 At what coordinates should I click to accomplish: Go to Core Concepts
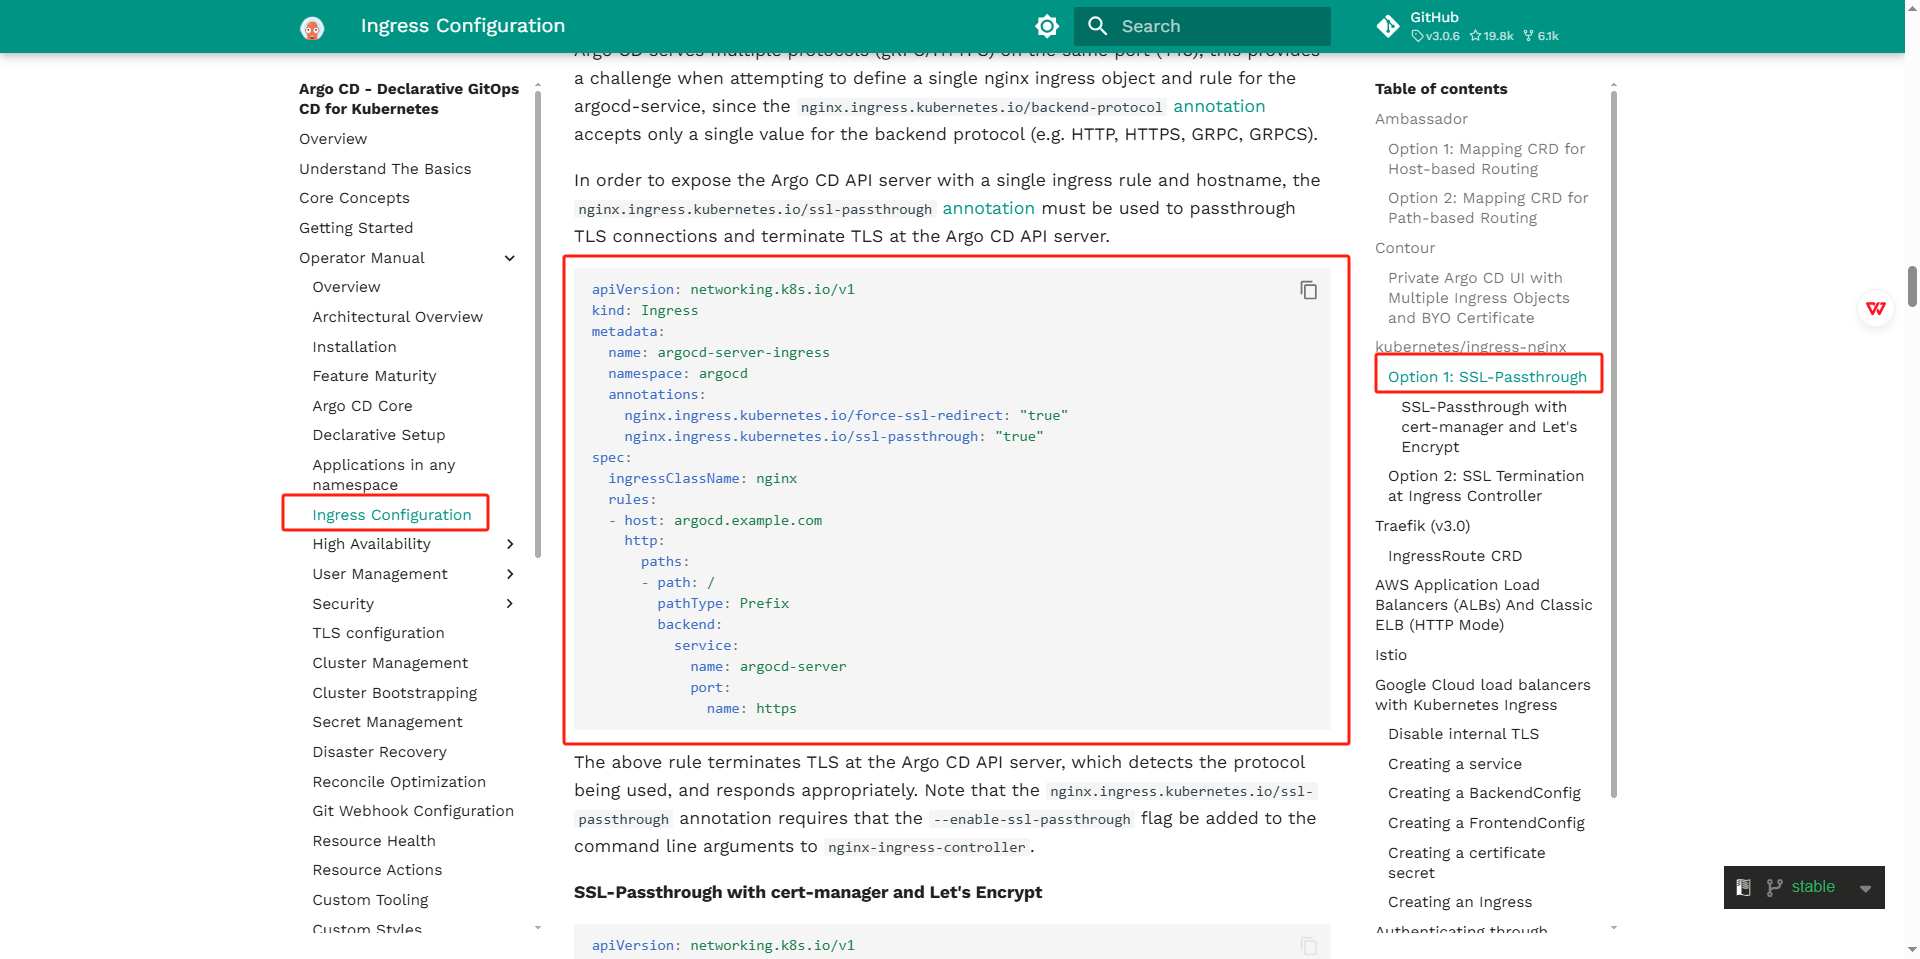click(354, 198)
